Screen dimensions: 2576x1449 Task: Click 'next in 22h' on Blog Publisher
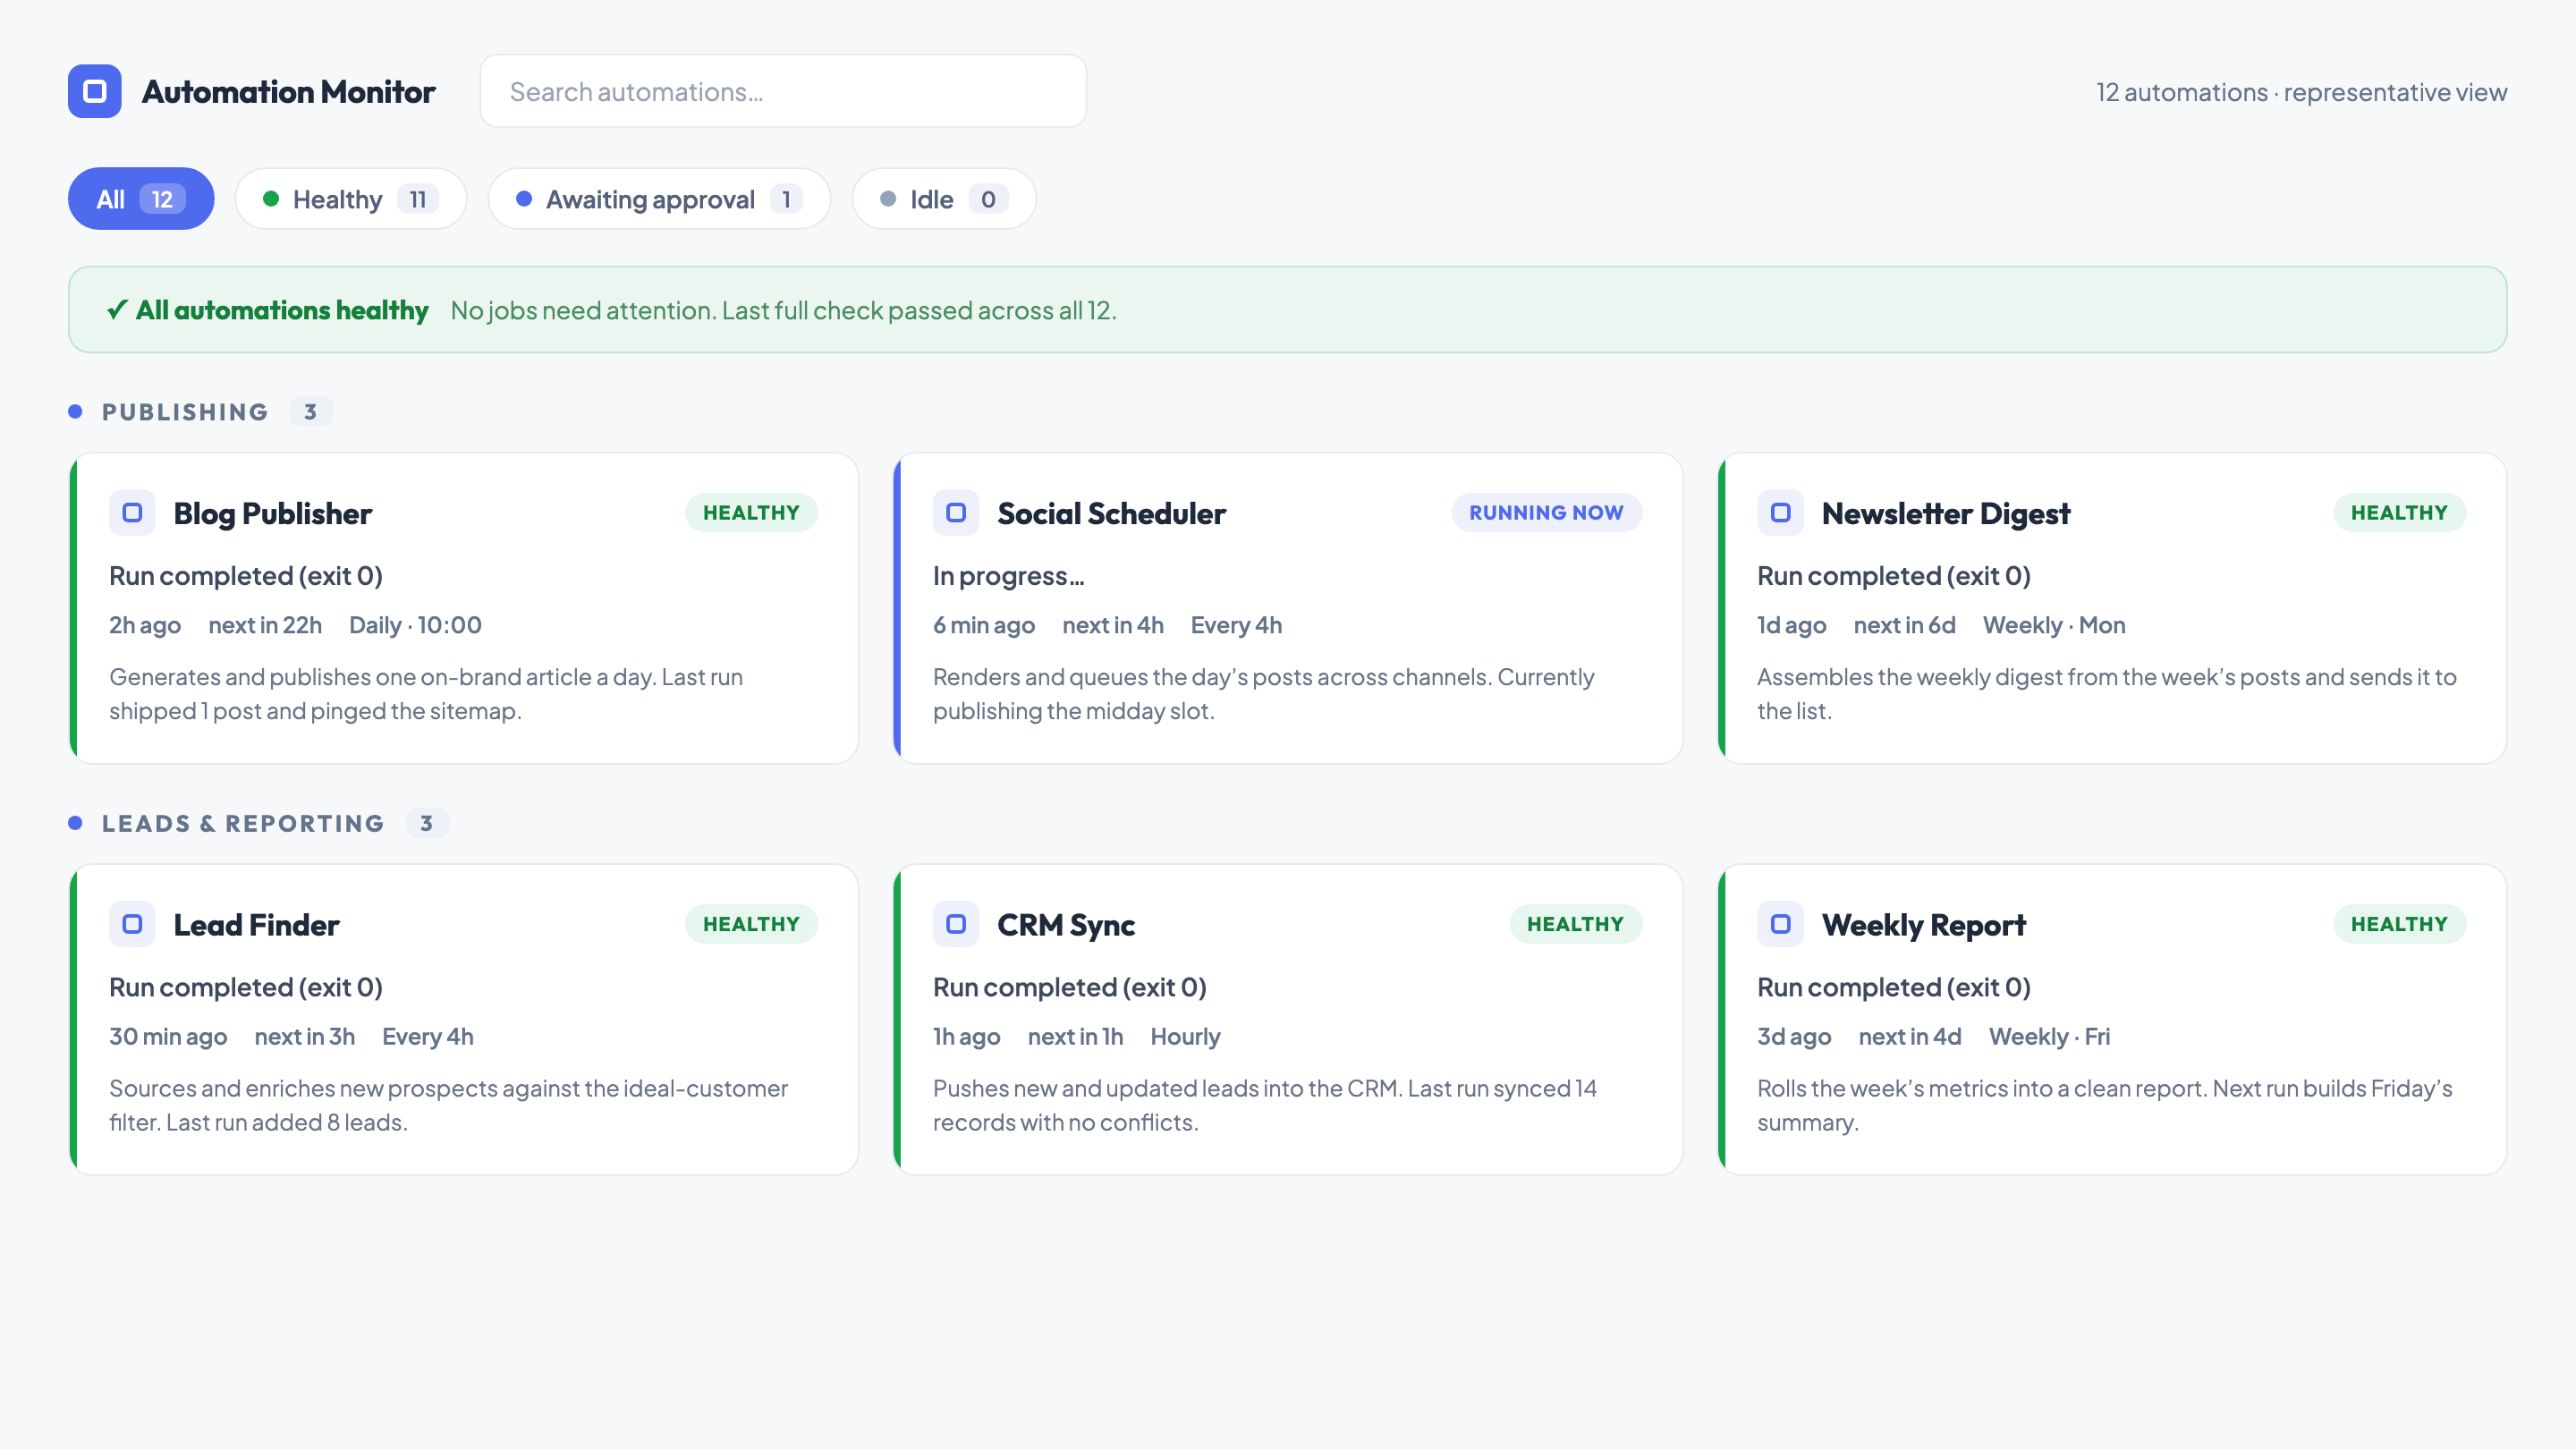265,625
